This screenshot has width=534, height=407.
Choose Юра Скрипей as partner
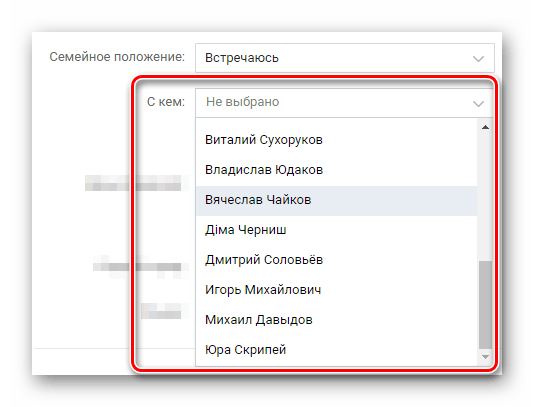coord(336,350)
